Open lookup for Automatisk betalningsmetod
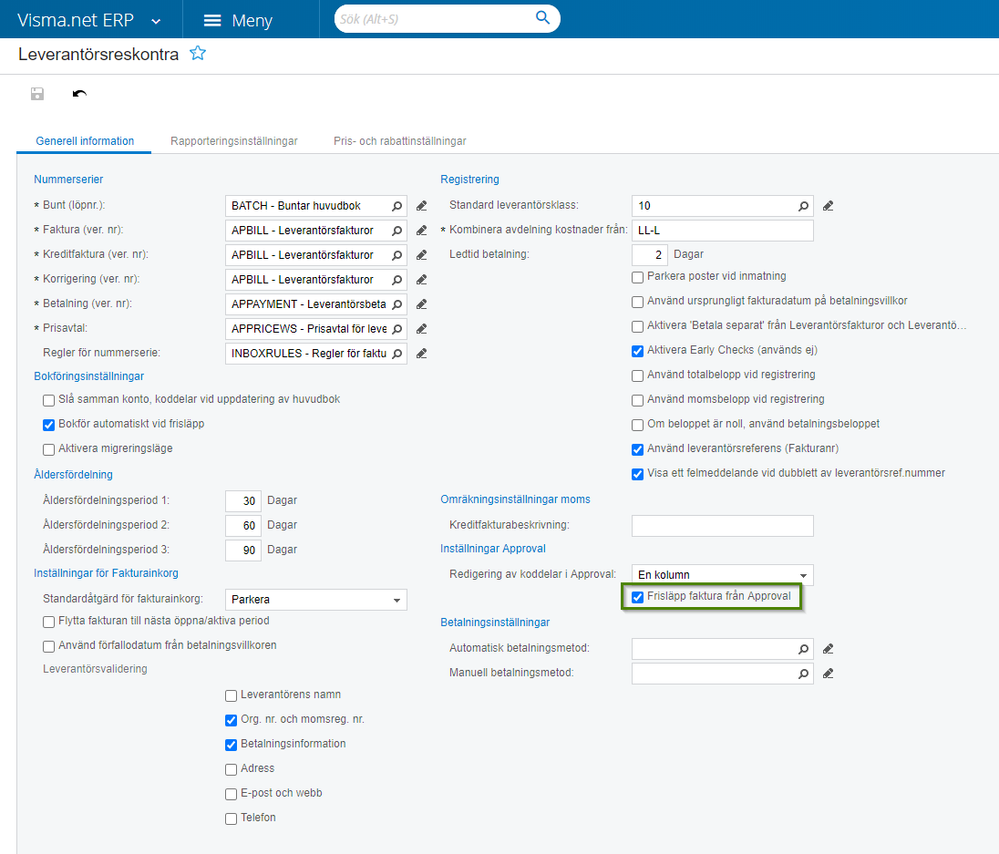The width and height of the screenshot is (999, 854). tap(803, 649)
